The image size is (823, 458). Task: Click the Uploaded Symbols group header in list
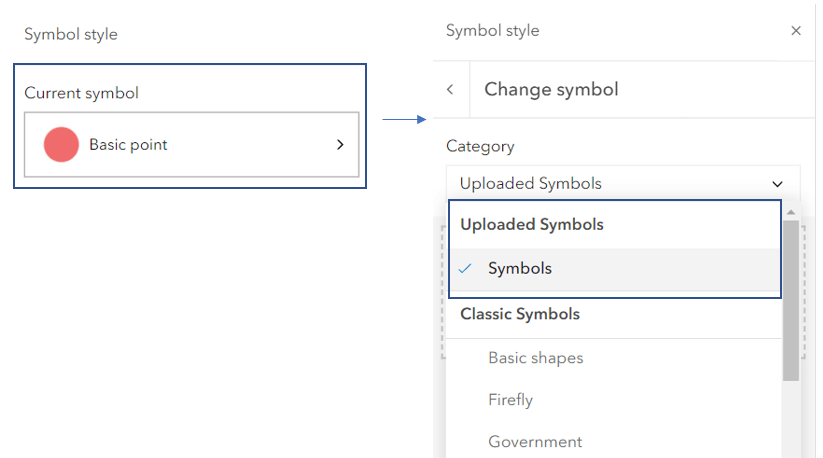[531, 225]
